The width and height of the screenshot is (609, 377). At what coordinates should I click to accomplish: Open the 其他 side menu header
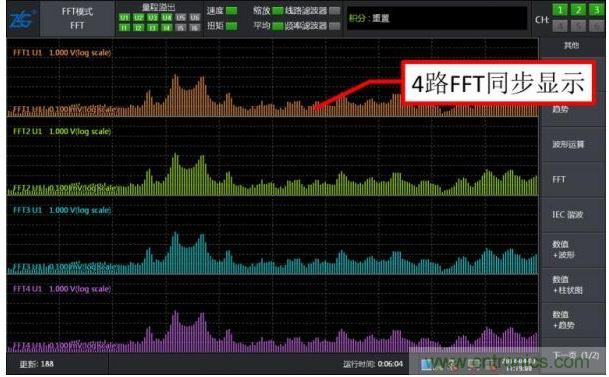[x=572, y=45]
